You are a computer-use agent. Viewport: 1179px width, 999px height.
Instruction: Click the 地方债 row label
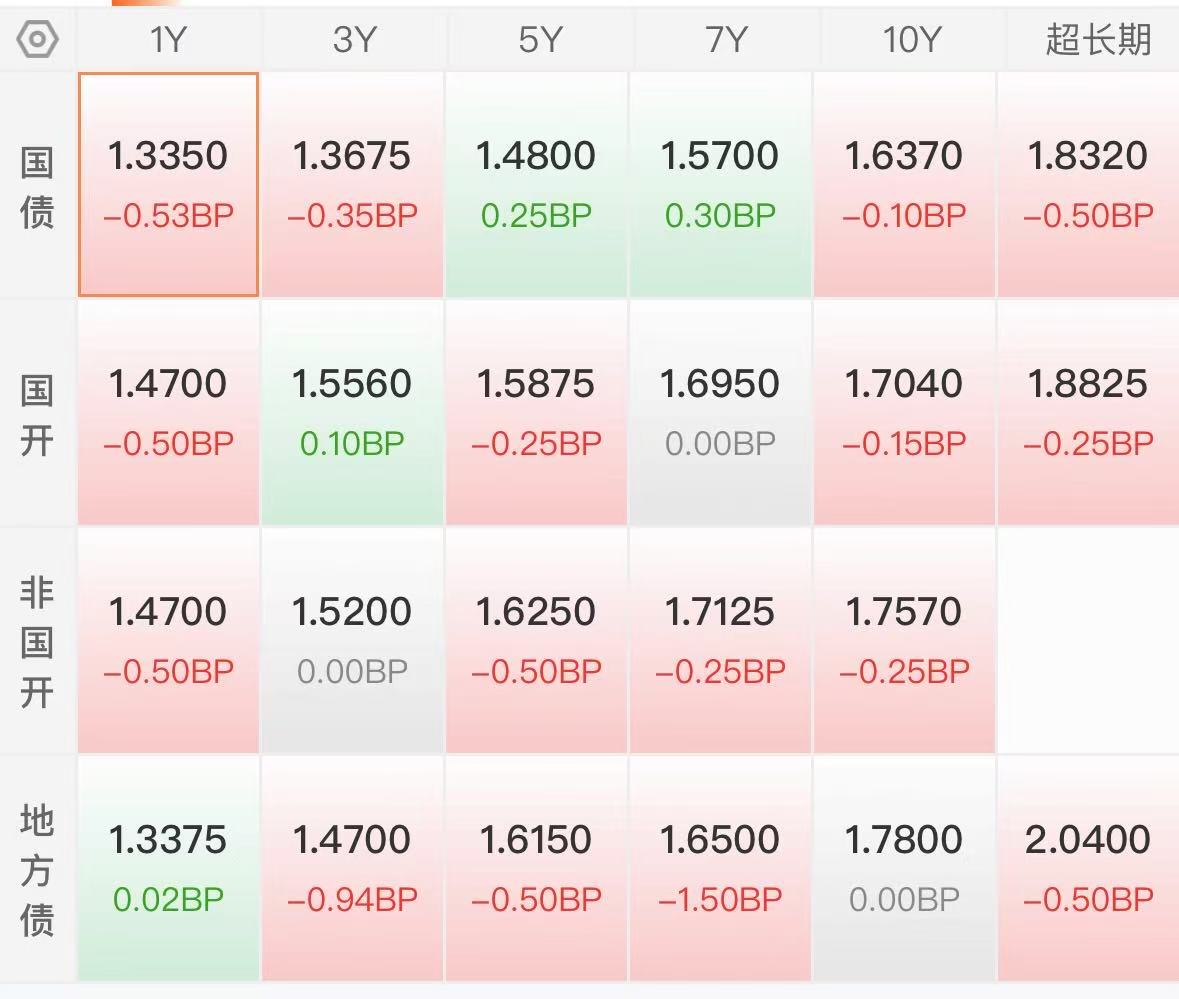click(x=37, y=870)
